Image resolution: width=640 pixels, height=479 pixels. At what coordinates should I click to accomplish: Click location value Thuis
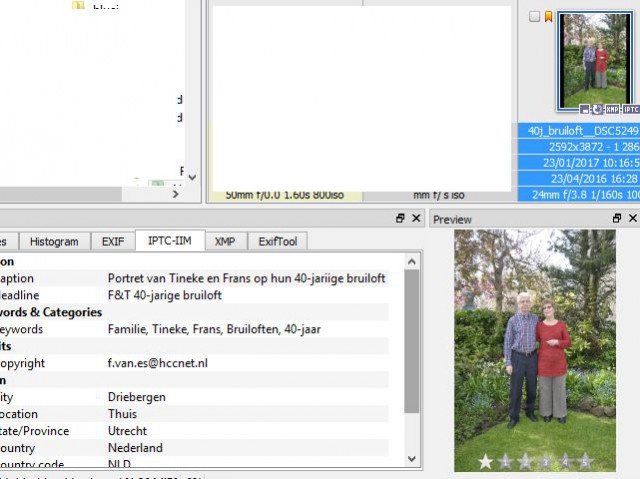coord(122,414)
